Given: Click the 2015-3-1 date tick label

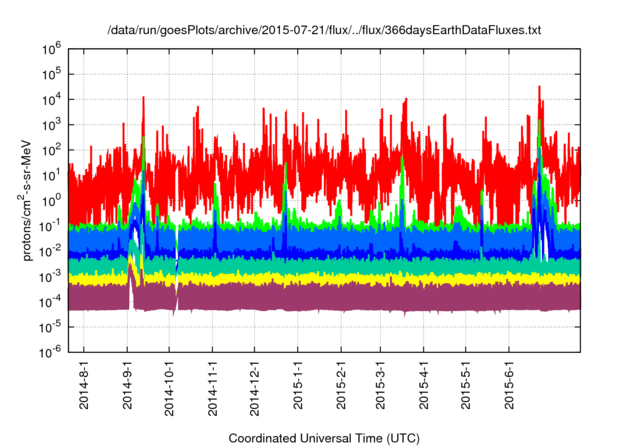Looking at the screenshot, I should click(381, 386).
